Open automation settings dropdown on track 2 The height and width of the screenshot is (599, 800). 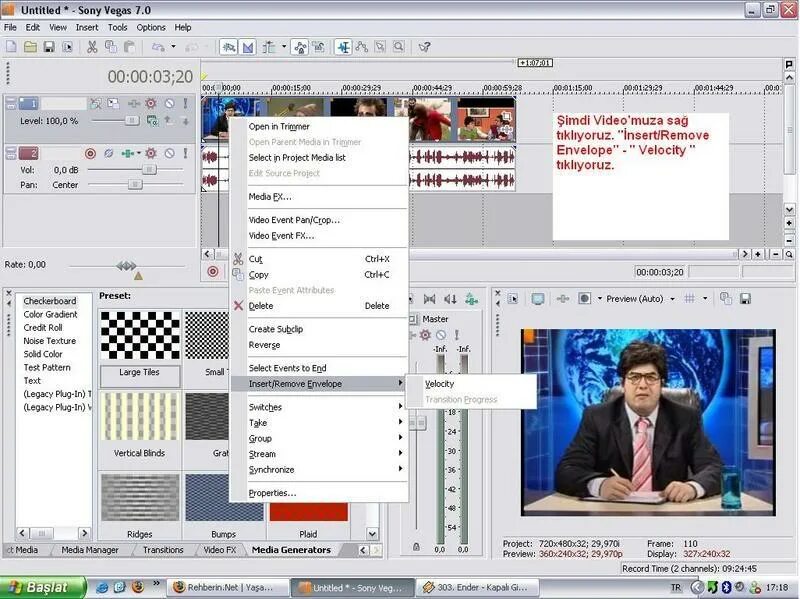tap(139, 153)
